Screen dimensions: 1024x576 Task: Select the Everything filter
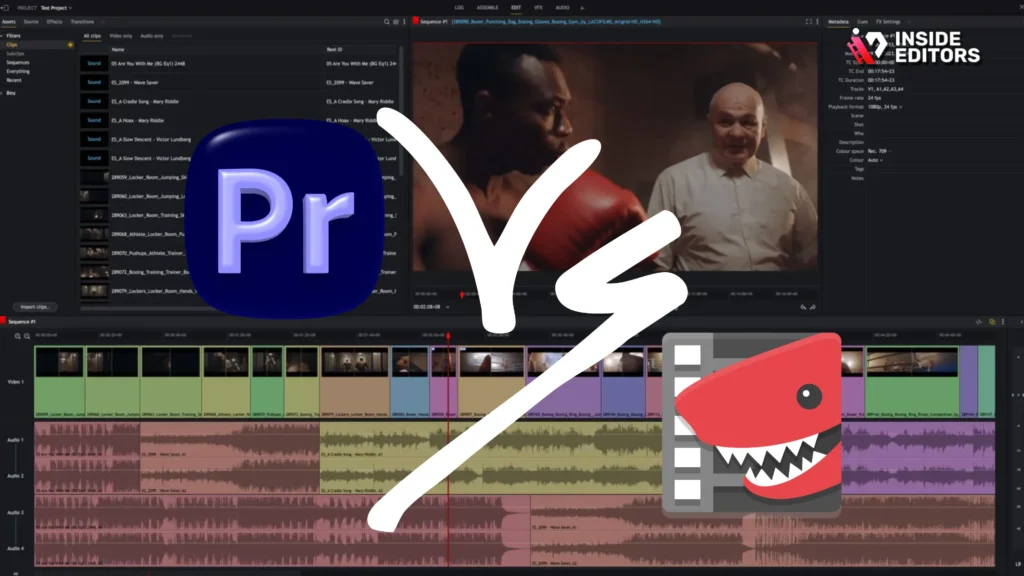click(x=18, y=71)
